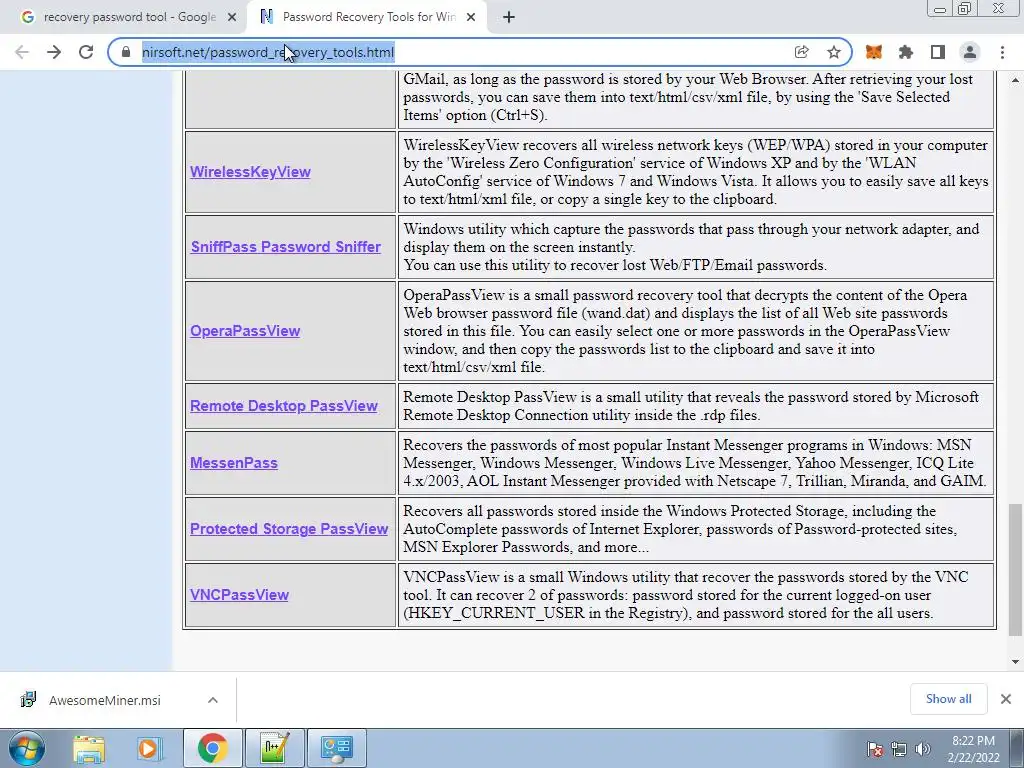Share this page via share icon

pos(801,52)
